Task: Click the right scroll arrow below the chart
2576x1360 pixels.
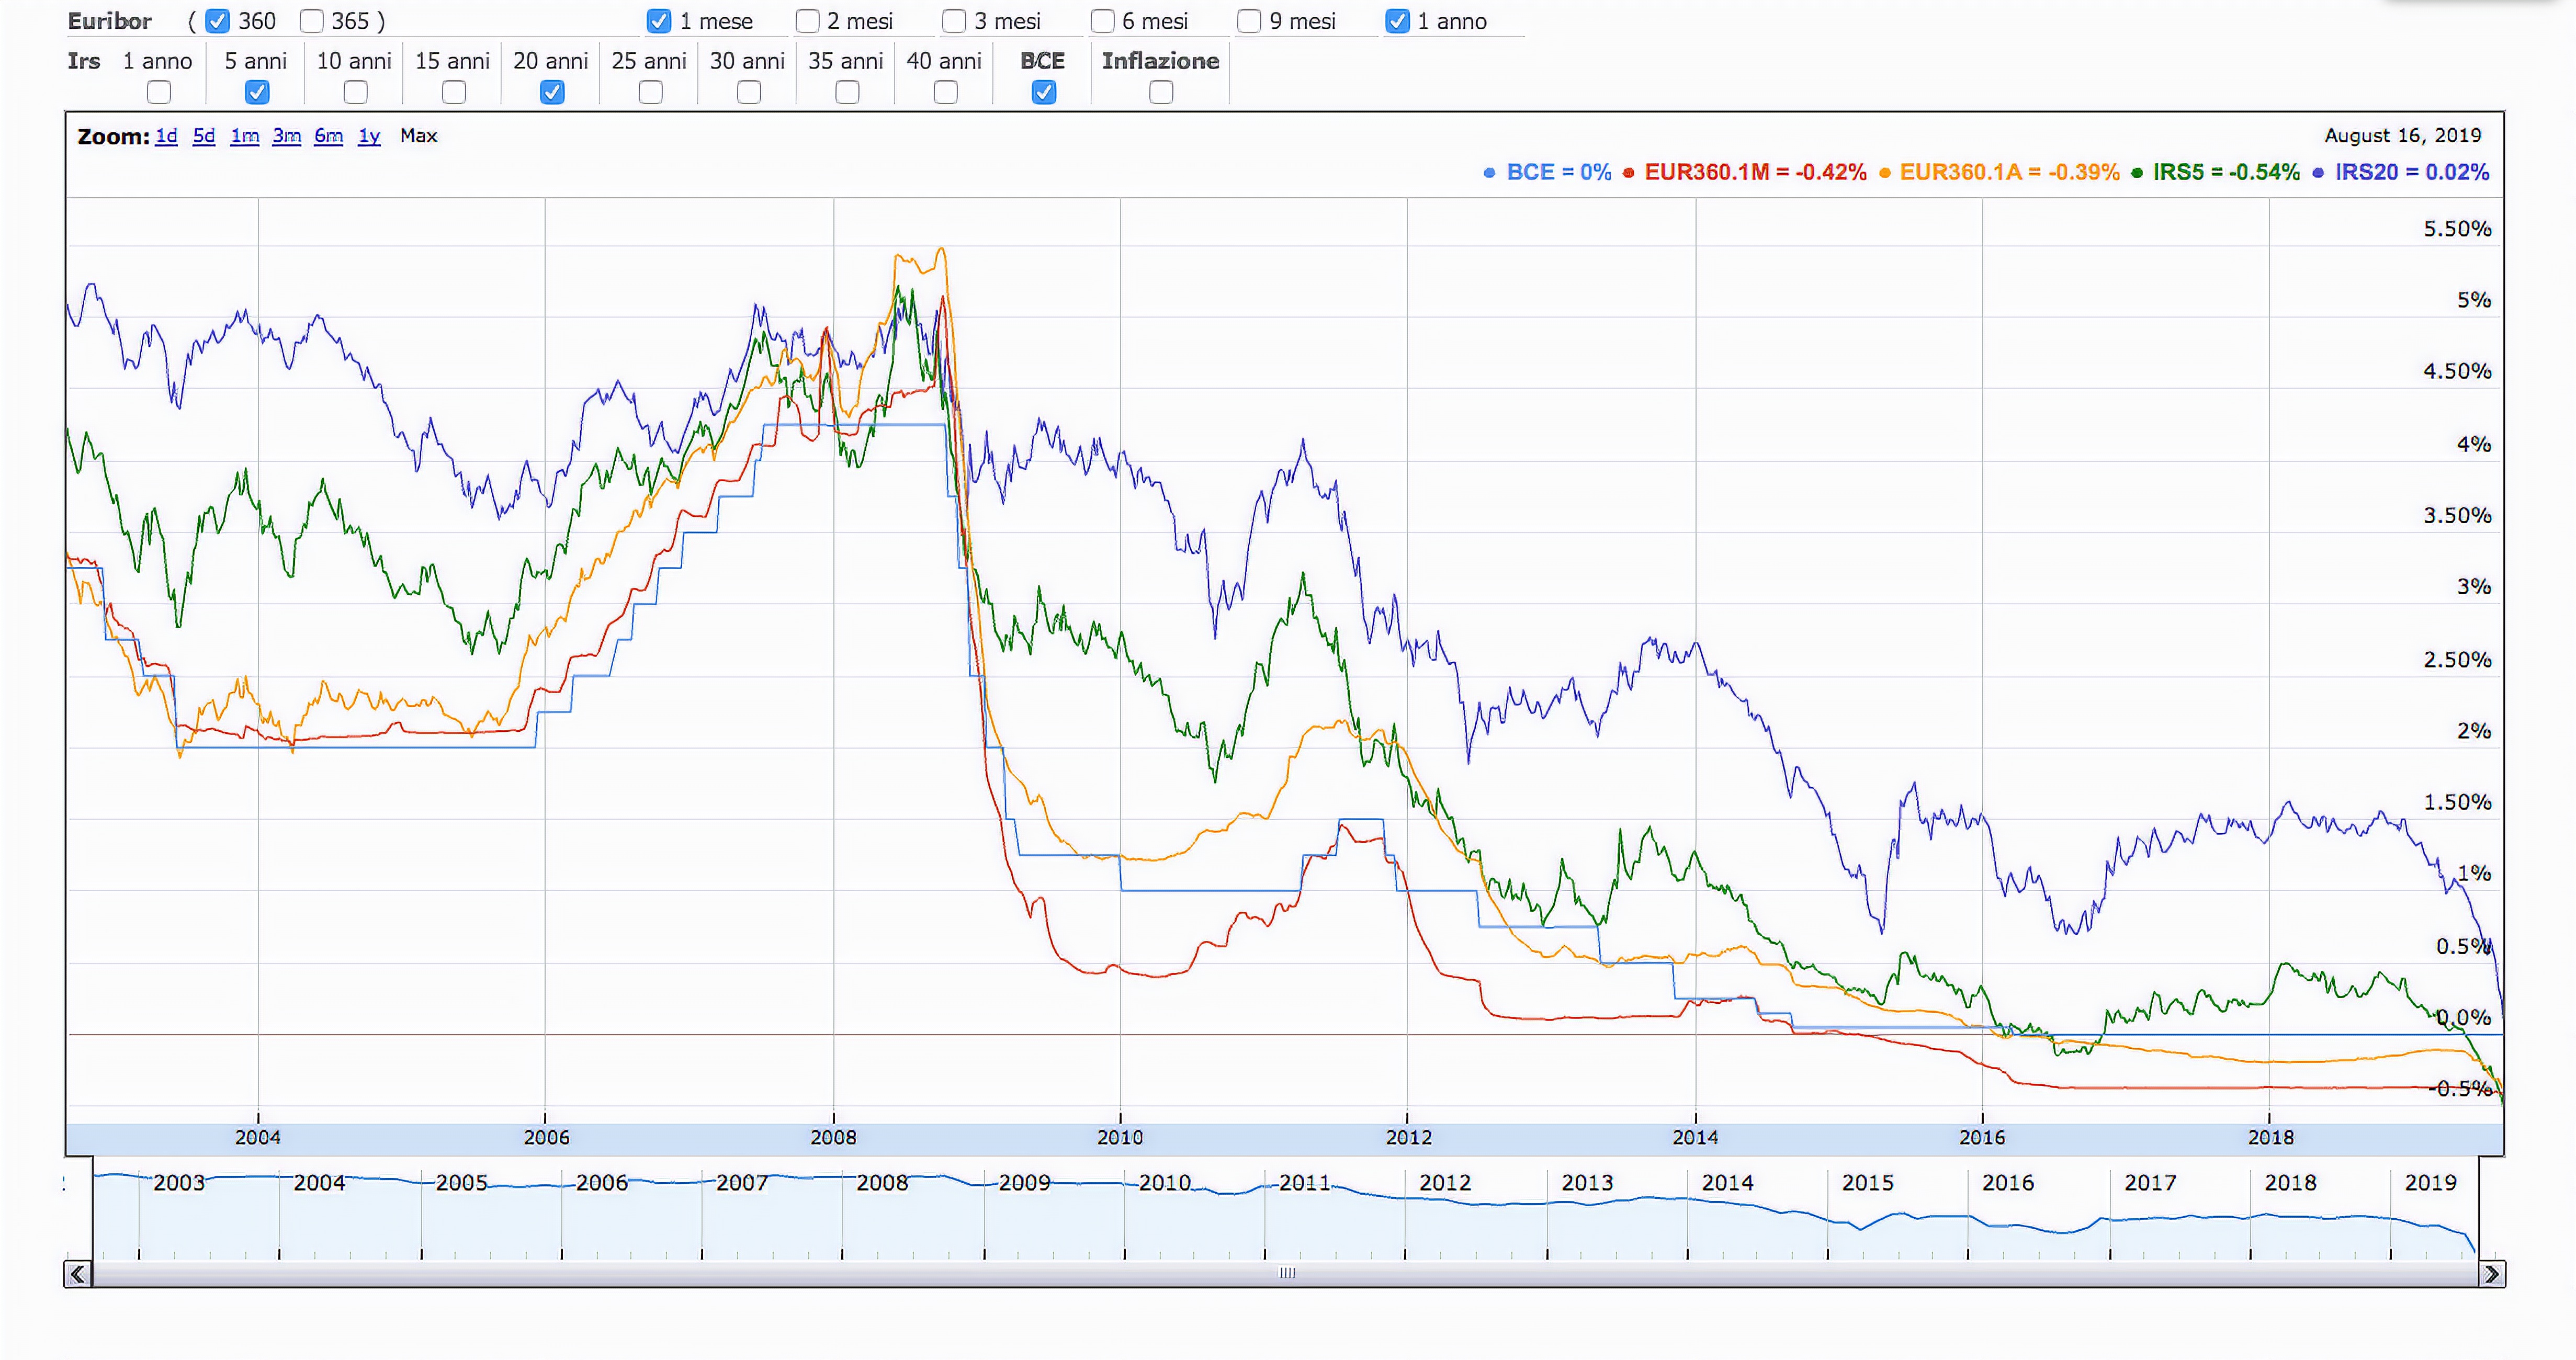Action: 2491,1273
